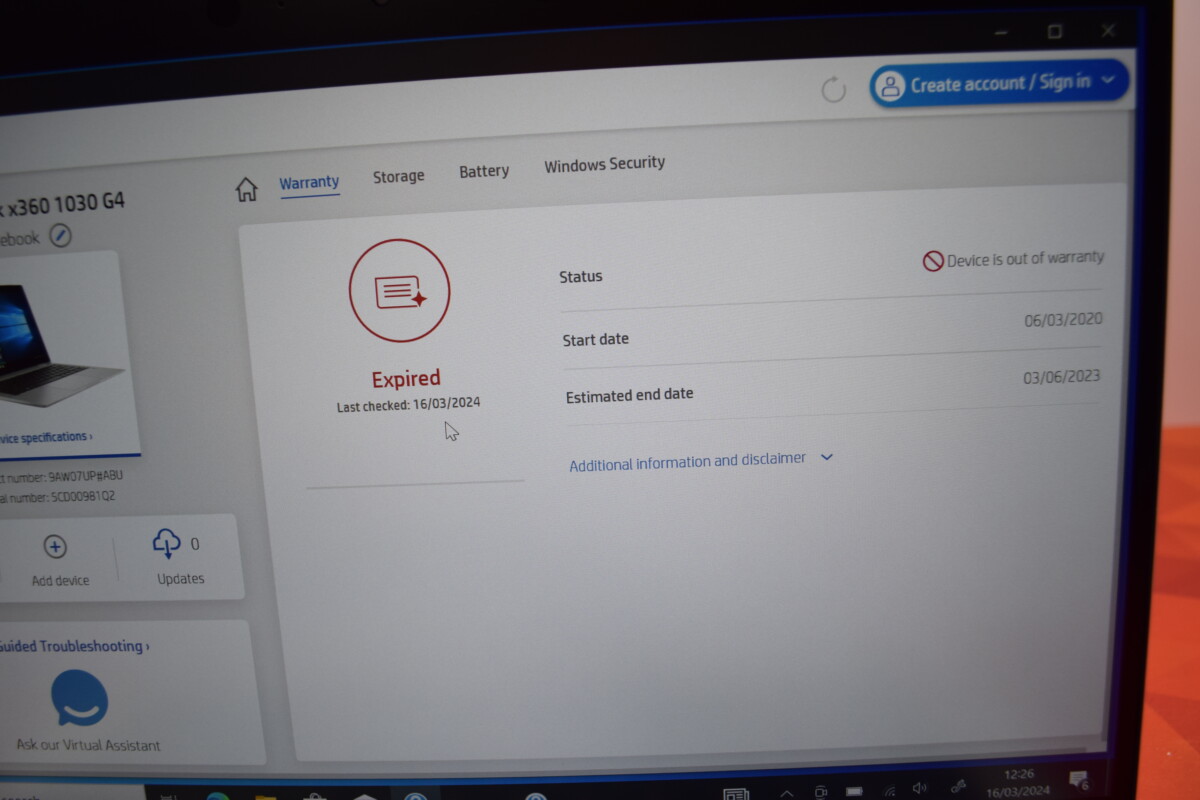Click the refresh circular arrow icon
Screen dimensions: 1200x800
(x=833, y=90)
